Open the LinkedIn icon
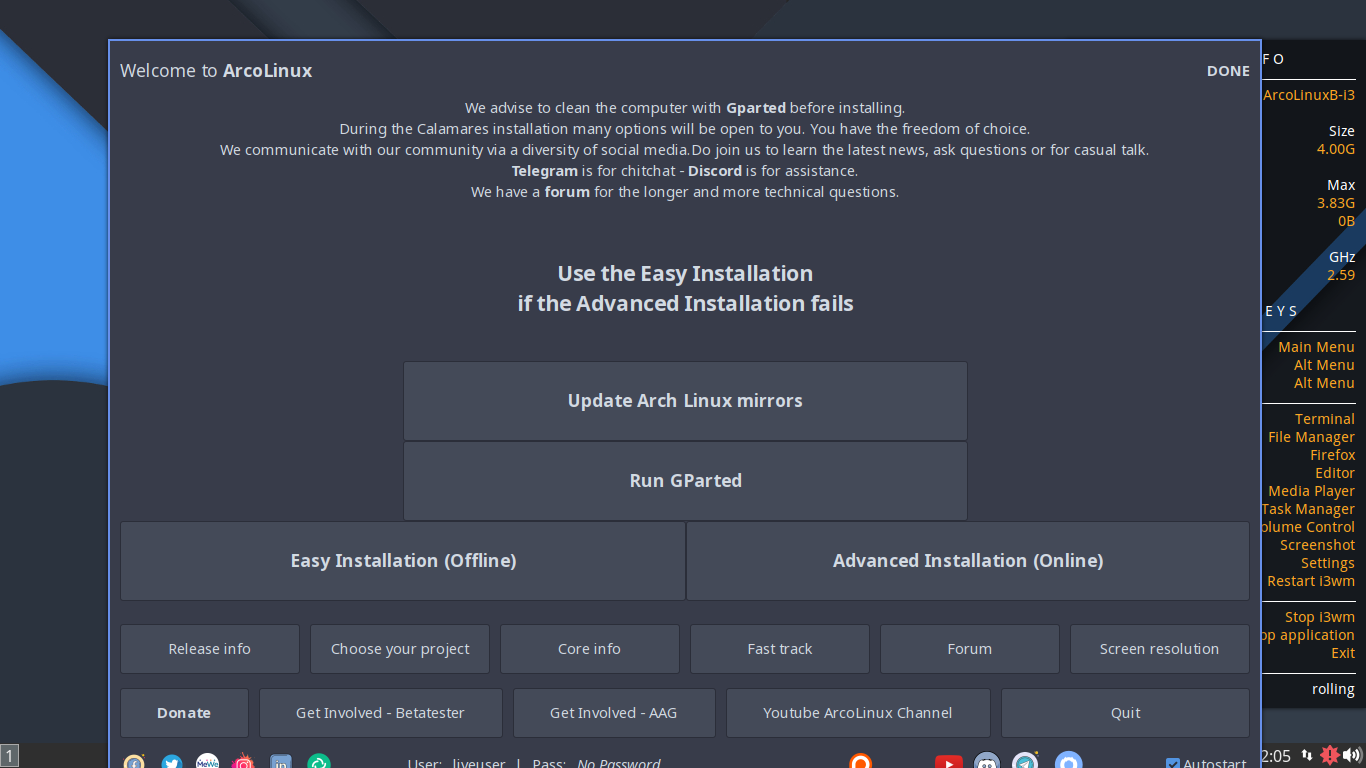This screenshot has height=768, width=1366. [281, 763]
